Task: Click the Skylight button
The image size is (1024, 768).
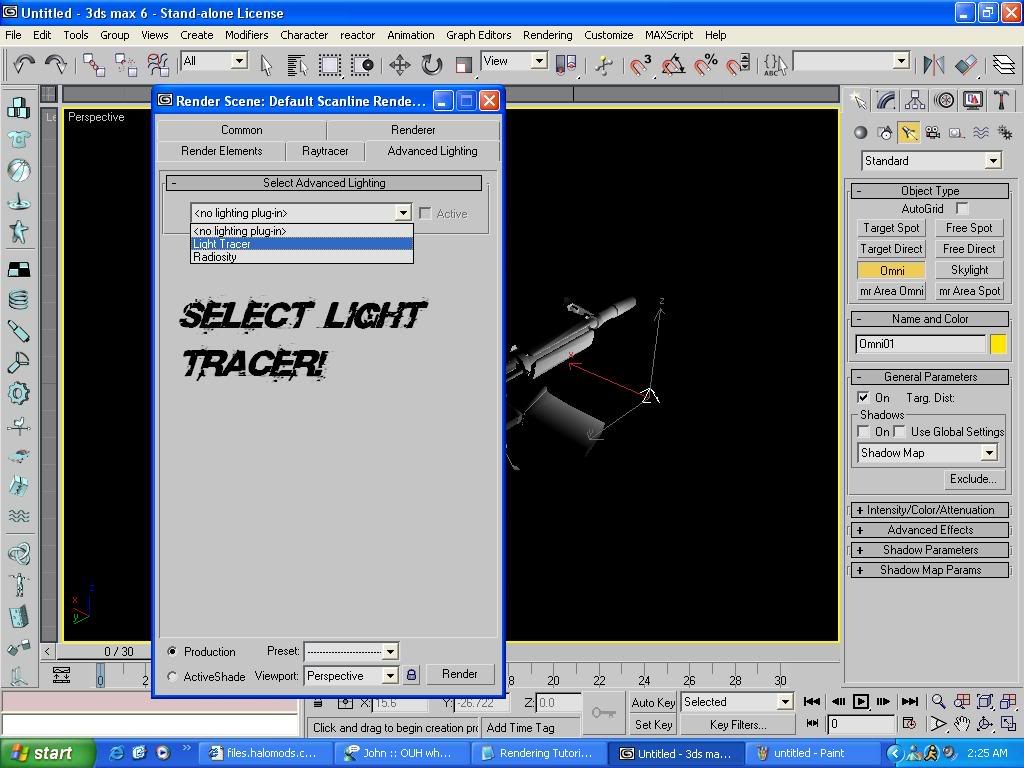Action: [x=969, y=270]
